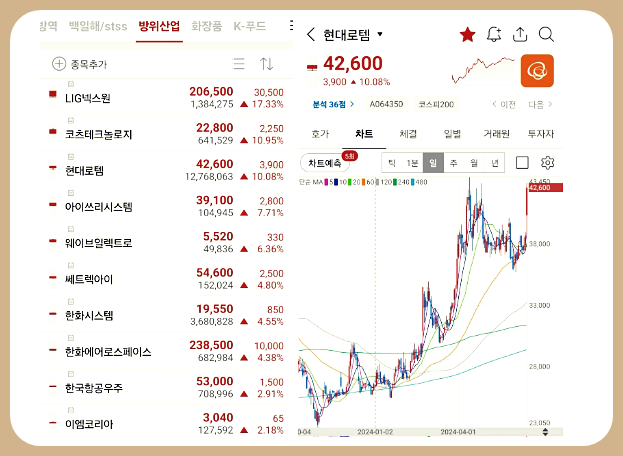Switch to the K-푸드 watchlist tab
This screenshot has height=456, width=623.
(x=250, y=26)
